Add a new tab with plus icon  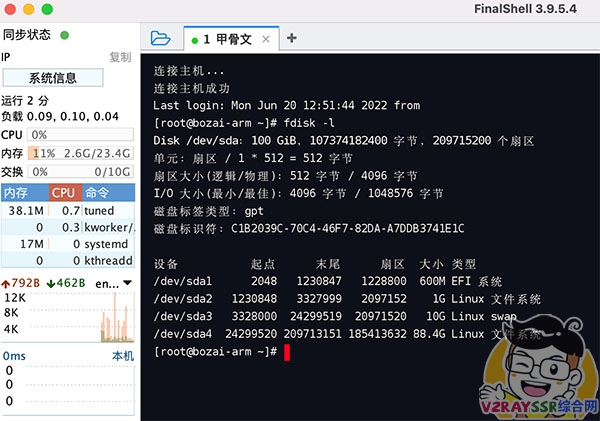(x=292, y=39)
